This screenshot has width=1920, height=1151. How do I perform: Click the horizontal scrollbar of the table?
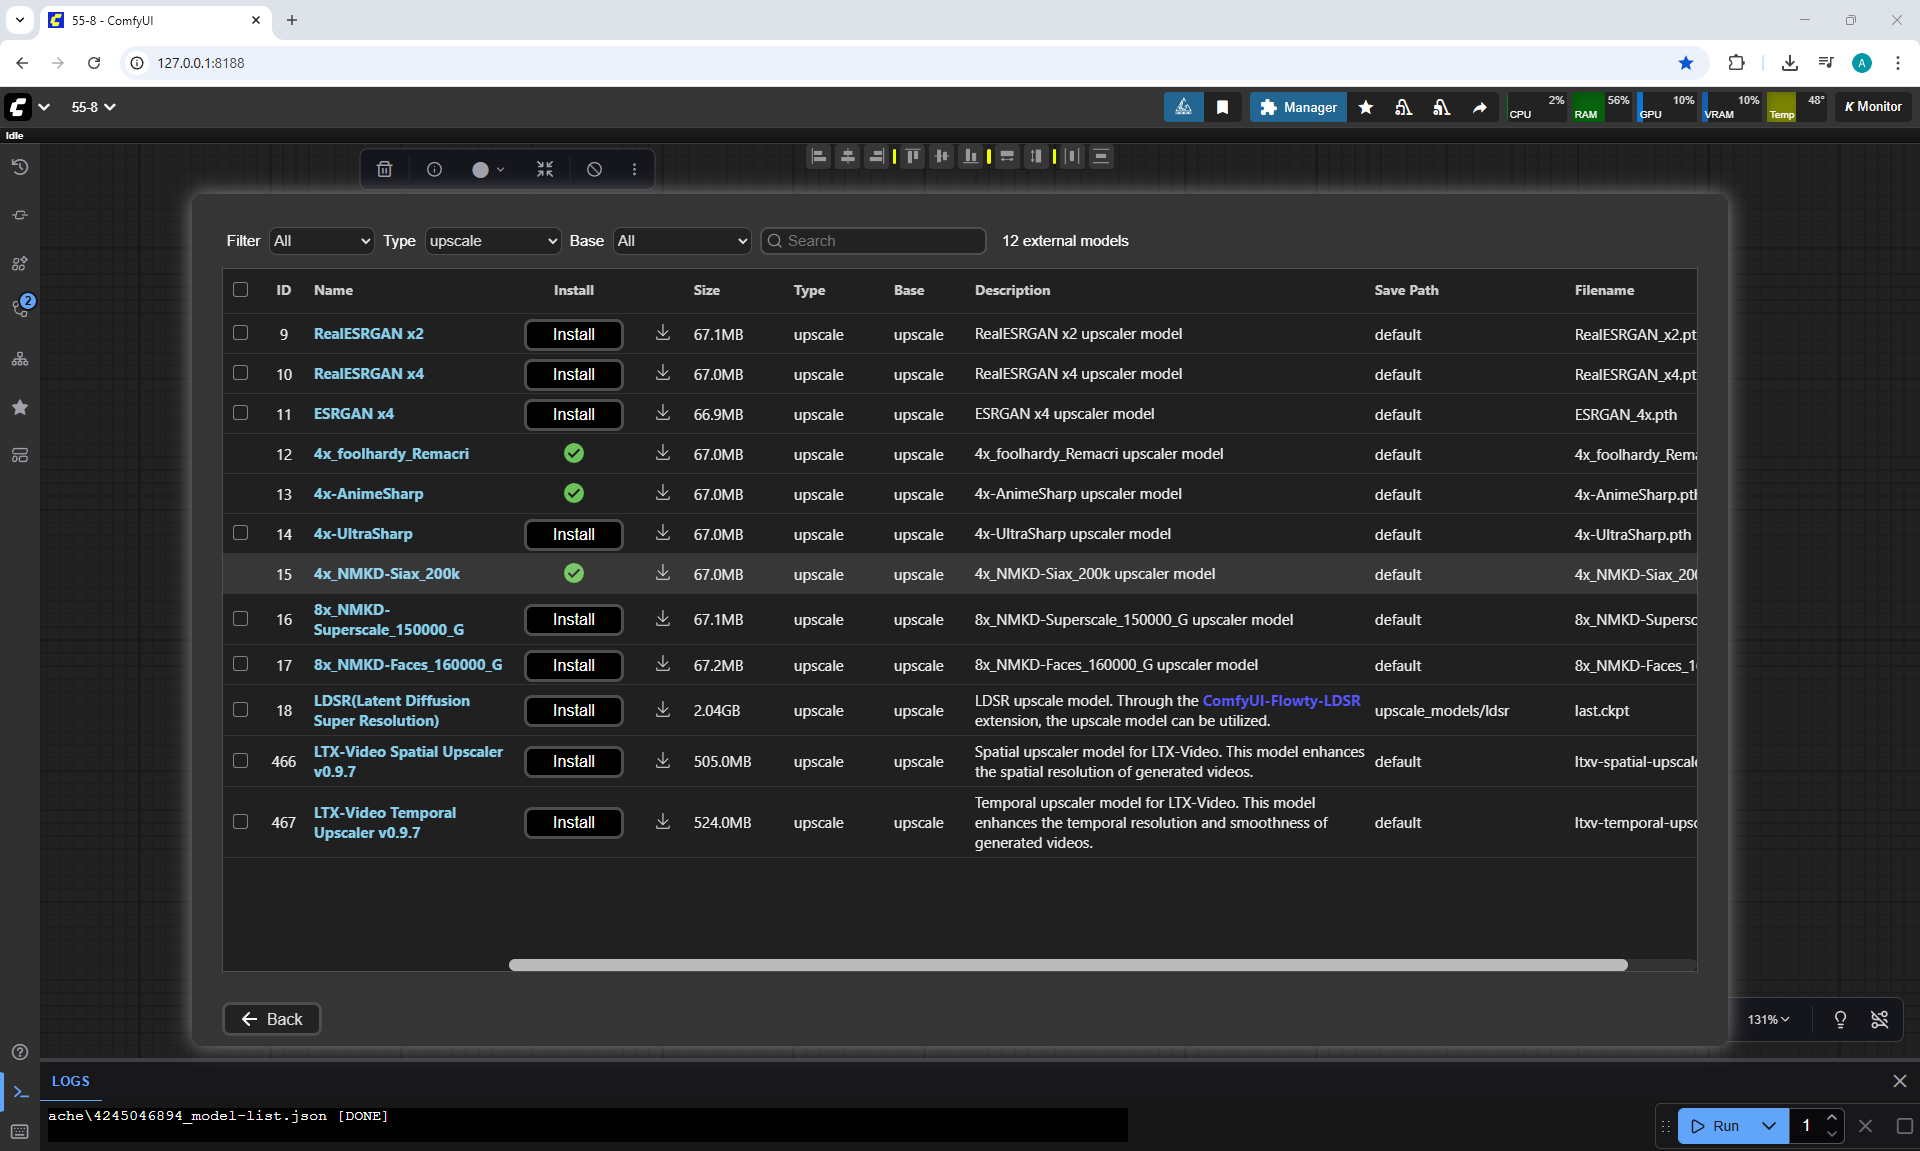(1067, 965)
